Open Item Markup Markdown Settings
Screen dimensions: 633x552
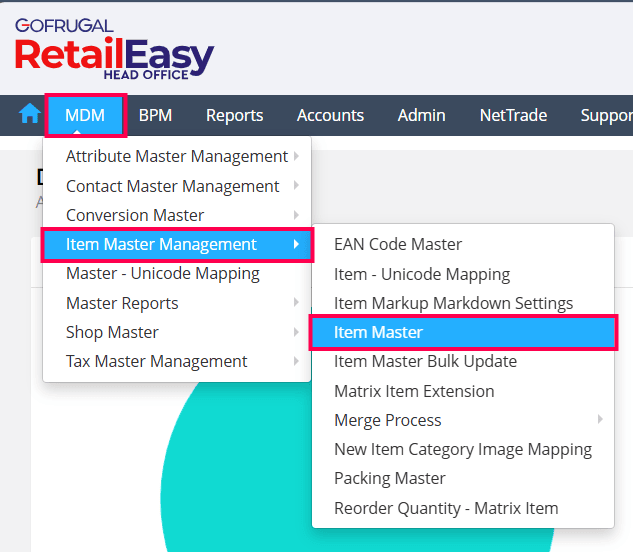coord(463,303)
